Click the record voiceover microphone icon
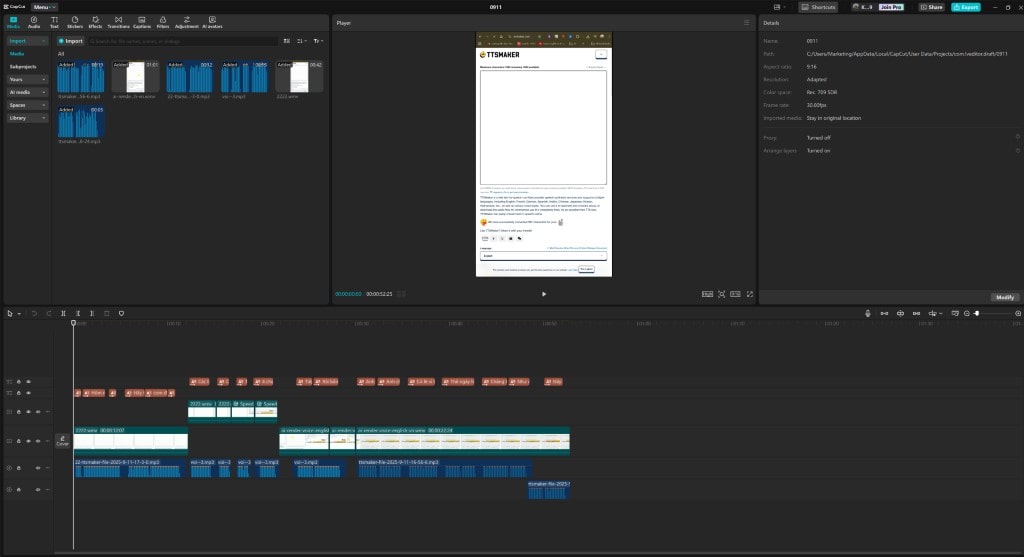Image resolution: width=1024 pixels, height=557 pixels. tap(868, 313)
